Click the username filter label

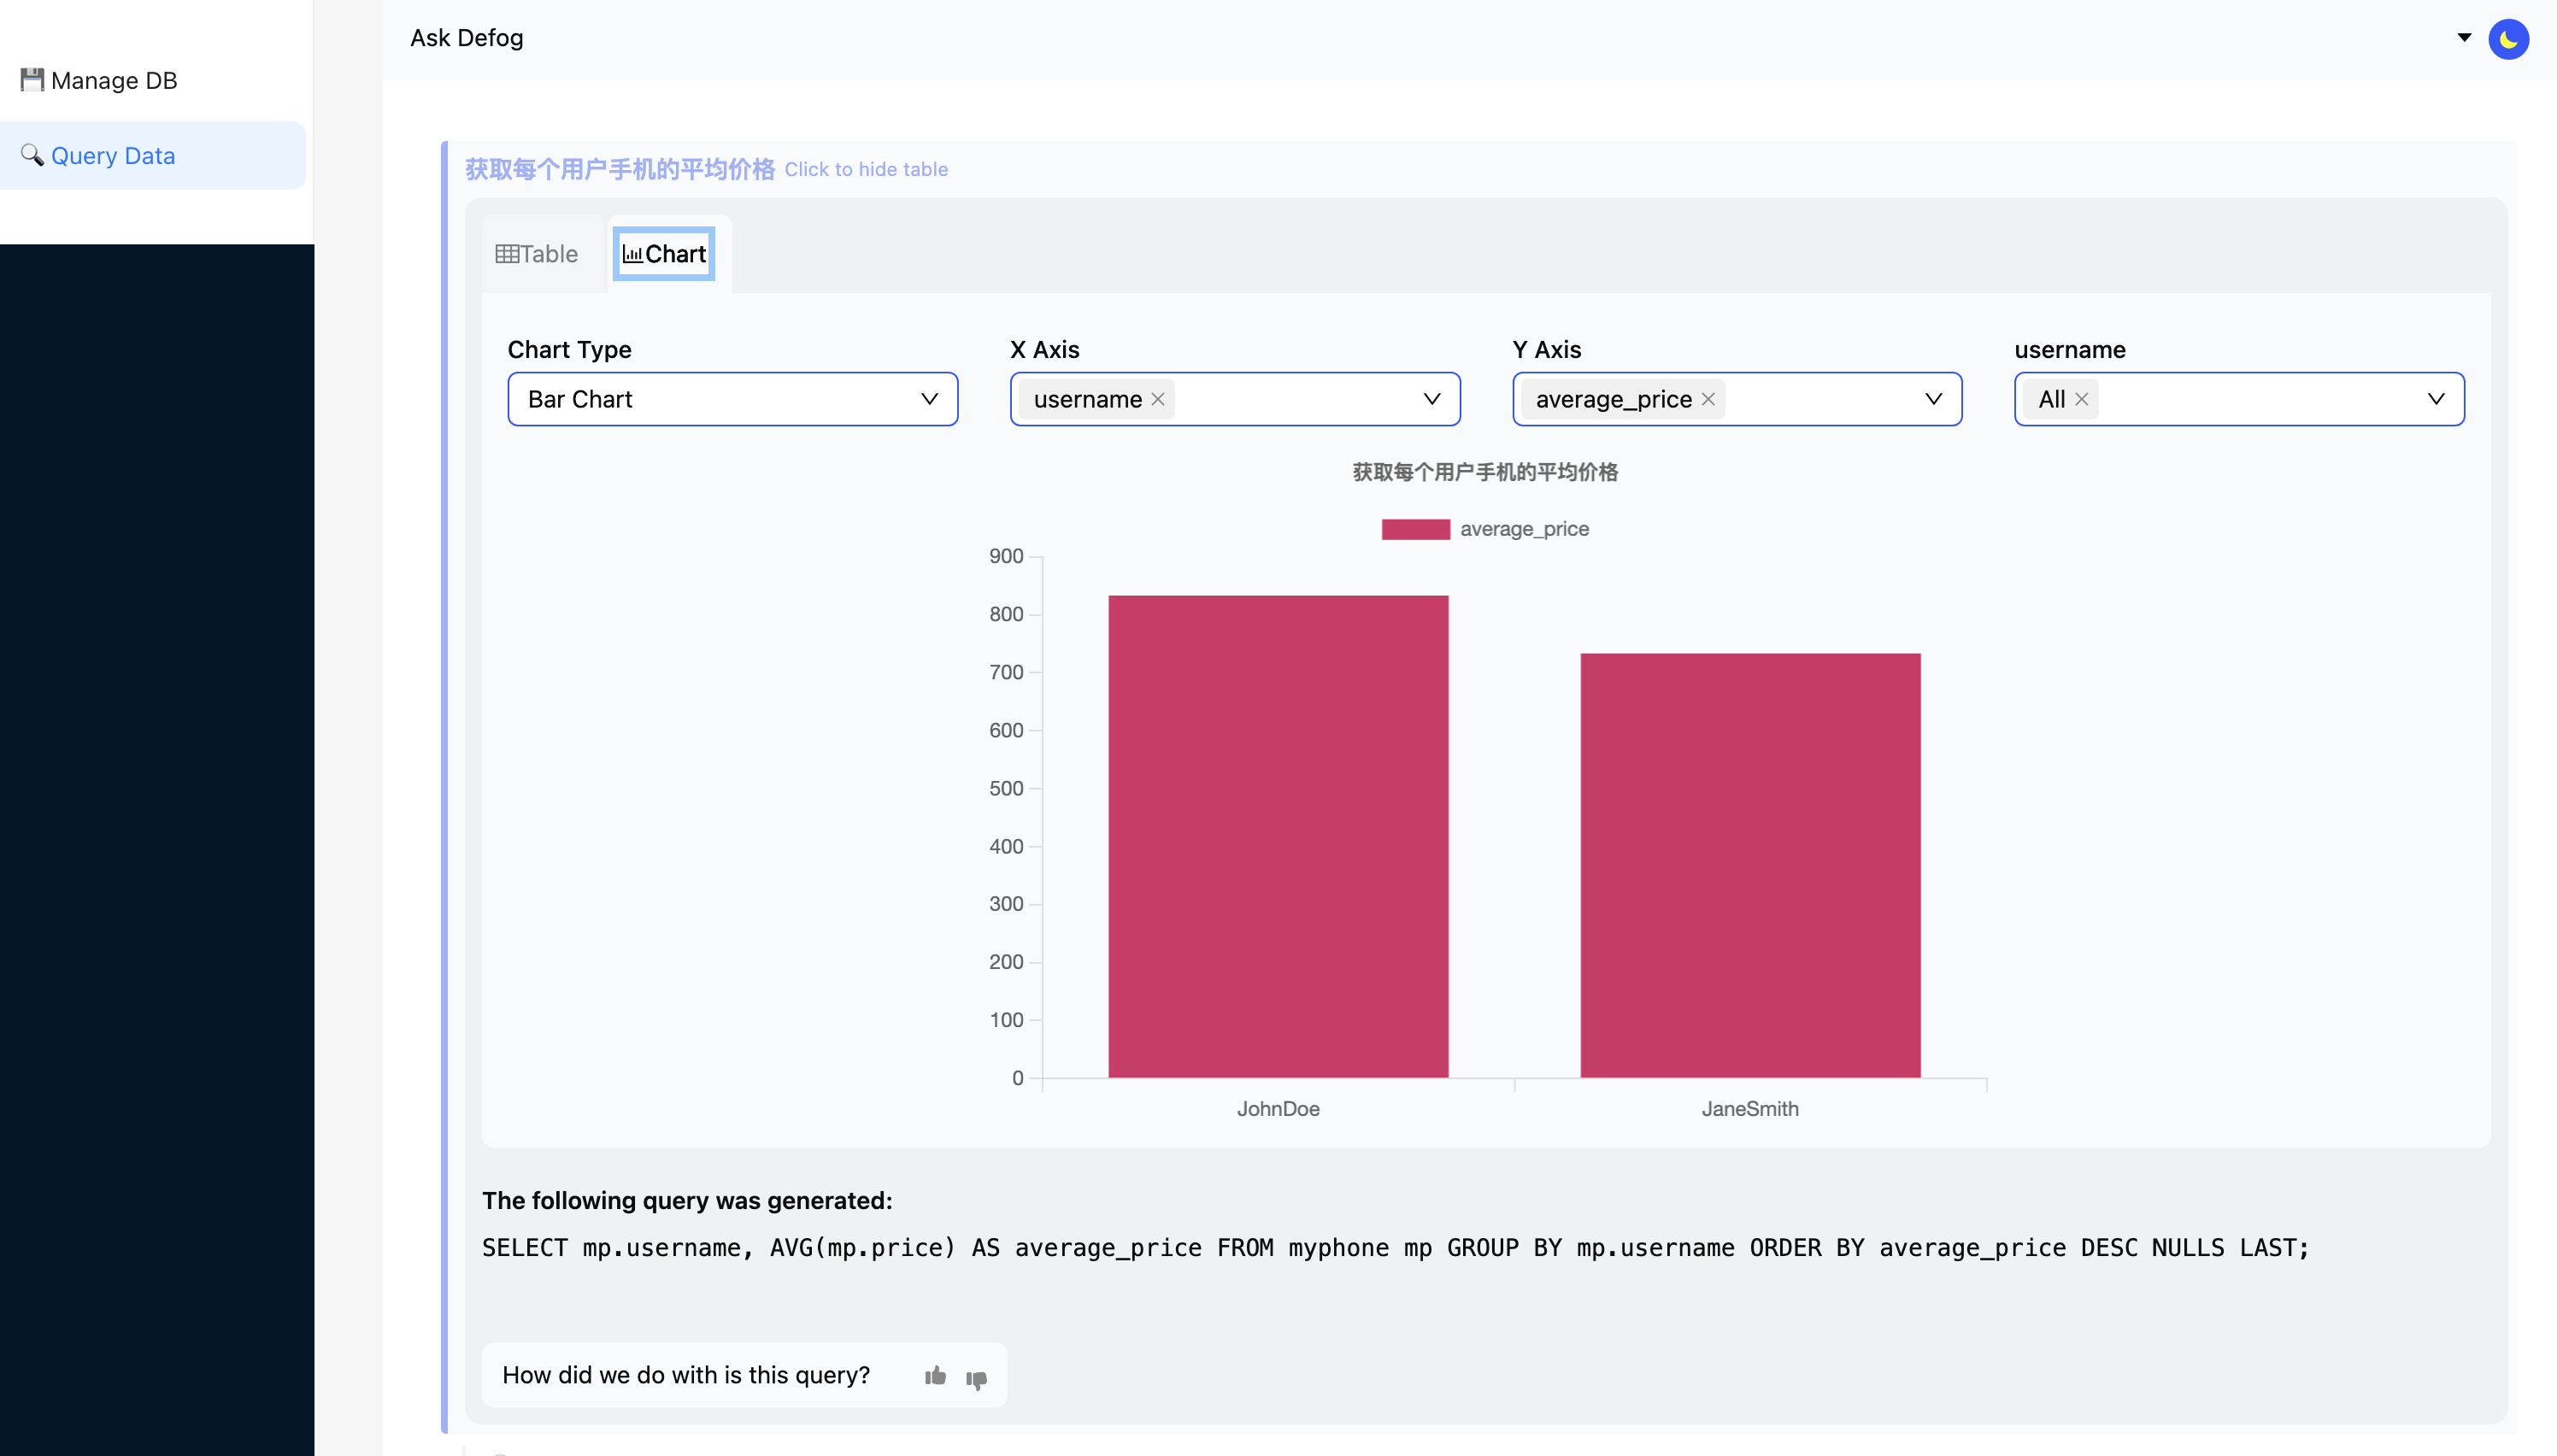[2070, 349]
